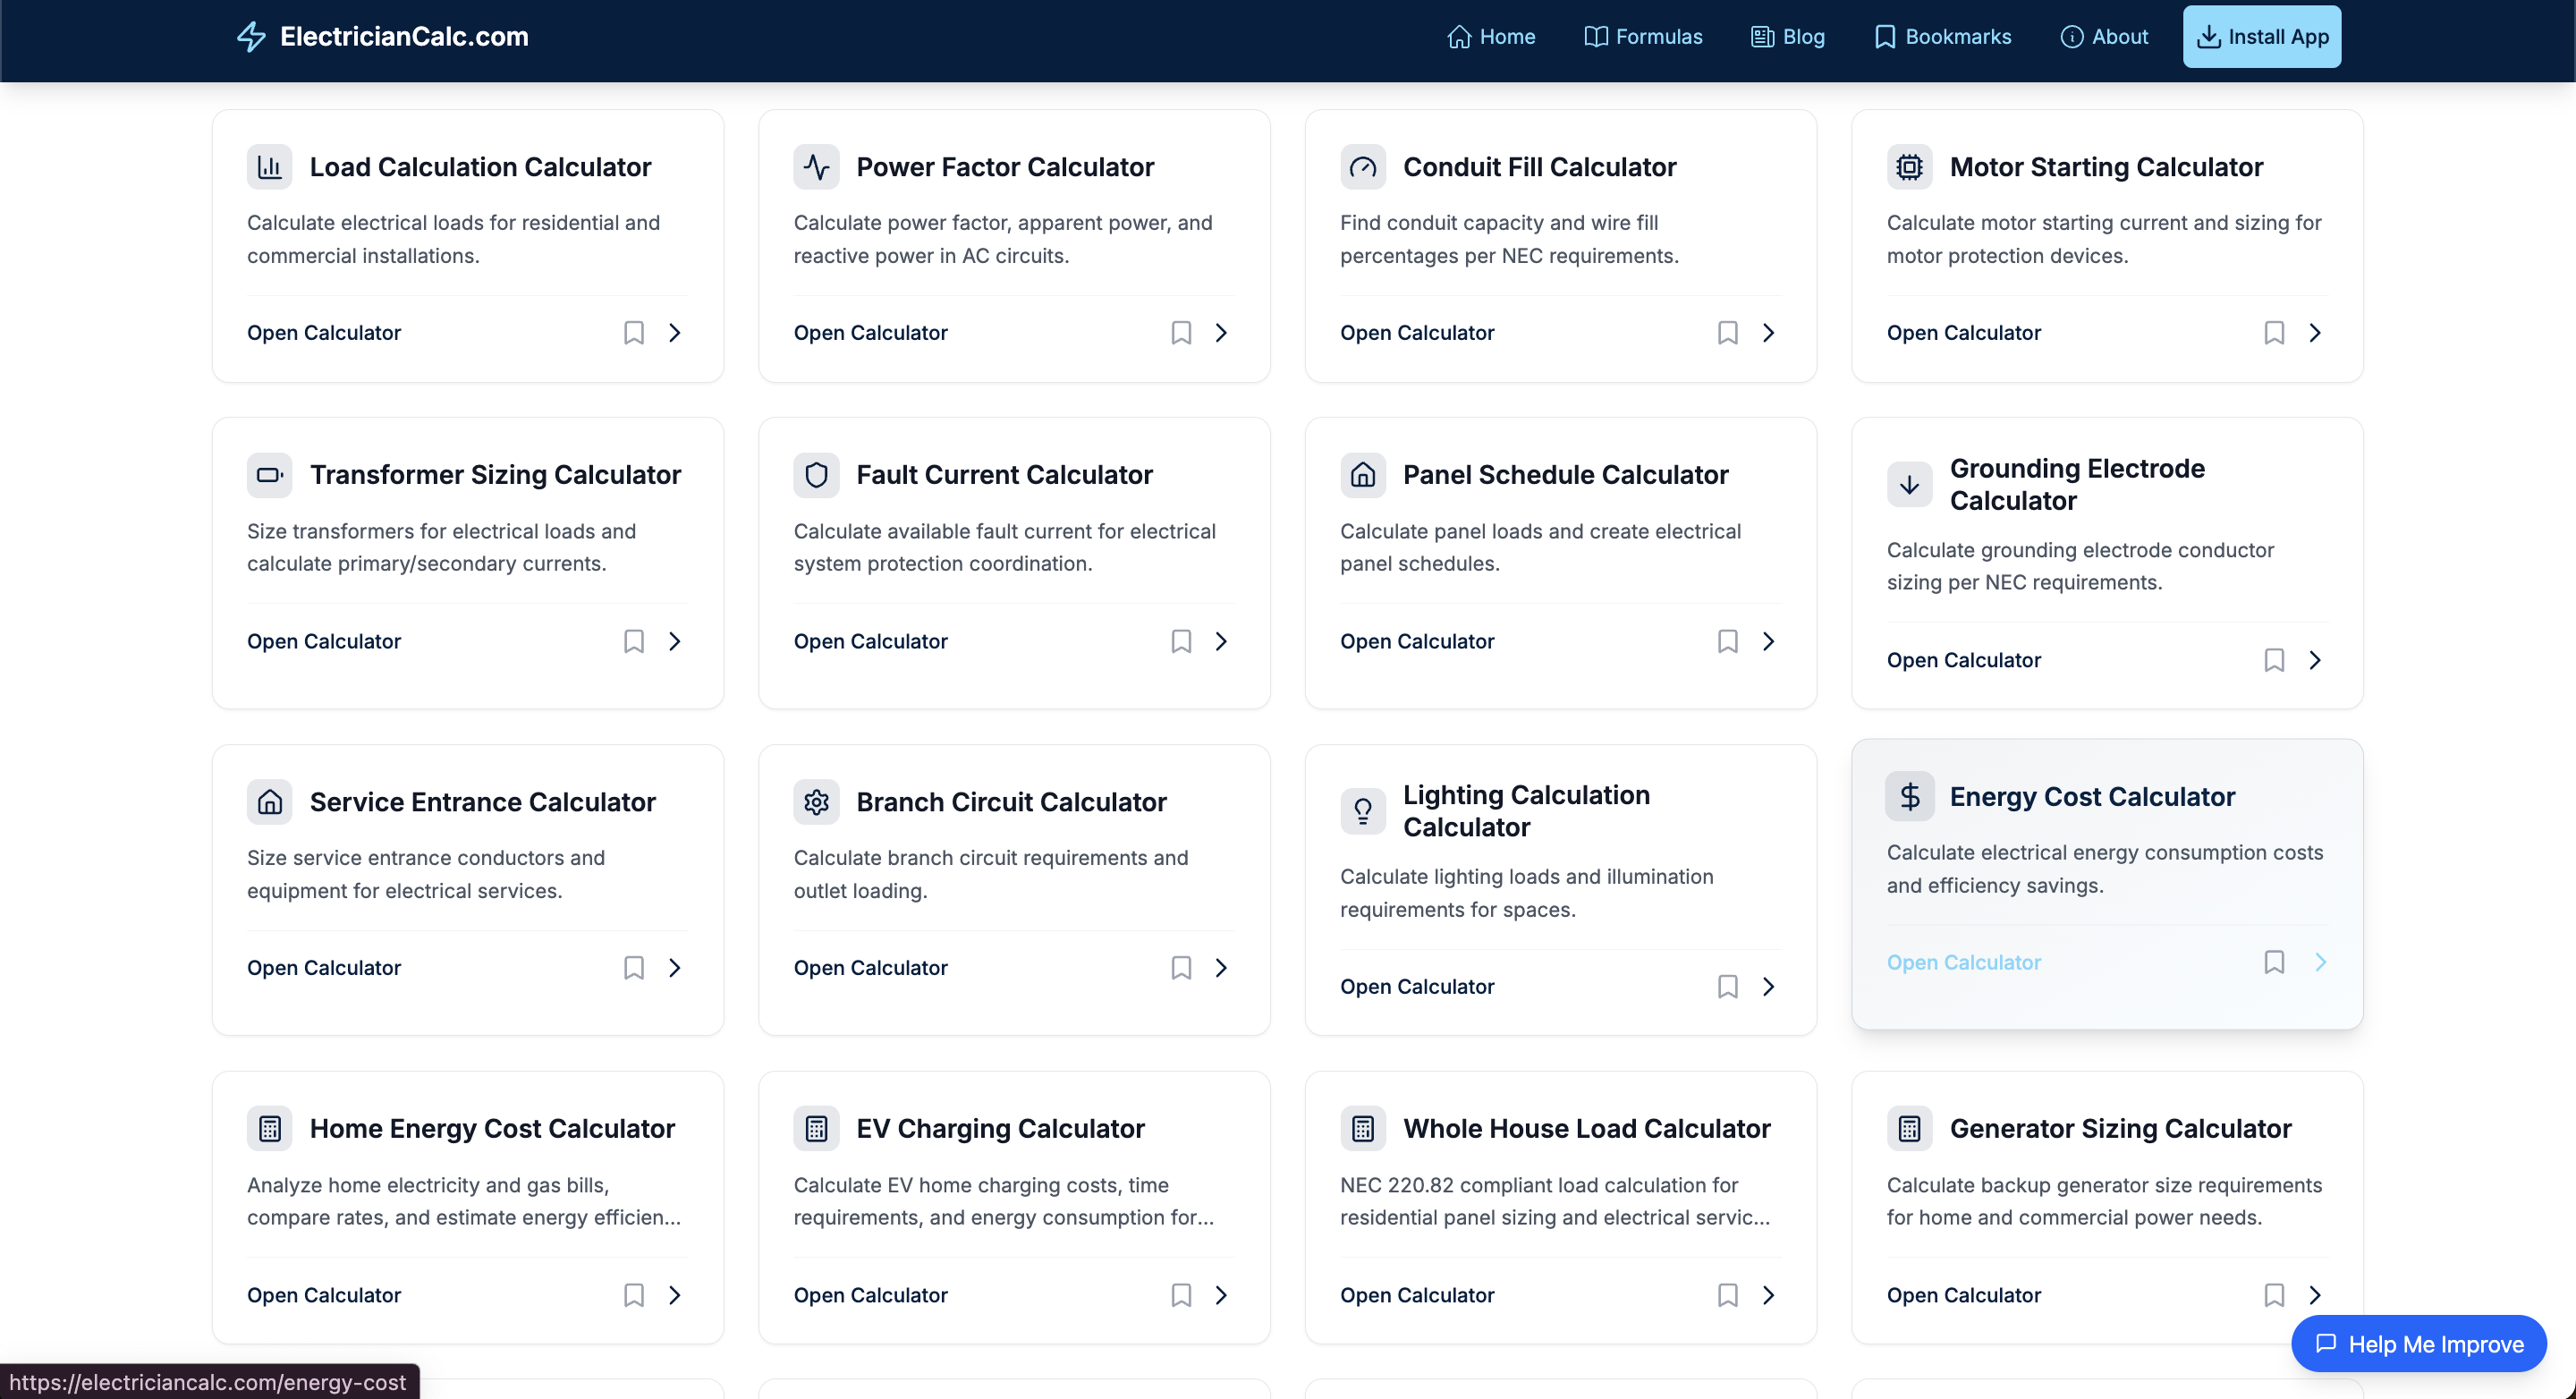Bookmark the Panel Schedule Calculator
Image resolution: width=2576 pixels, height=1399 pixels.
(1727, 641)
